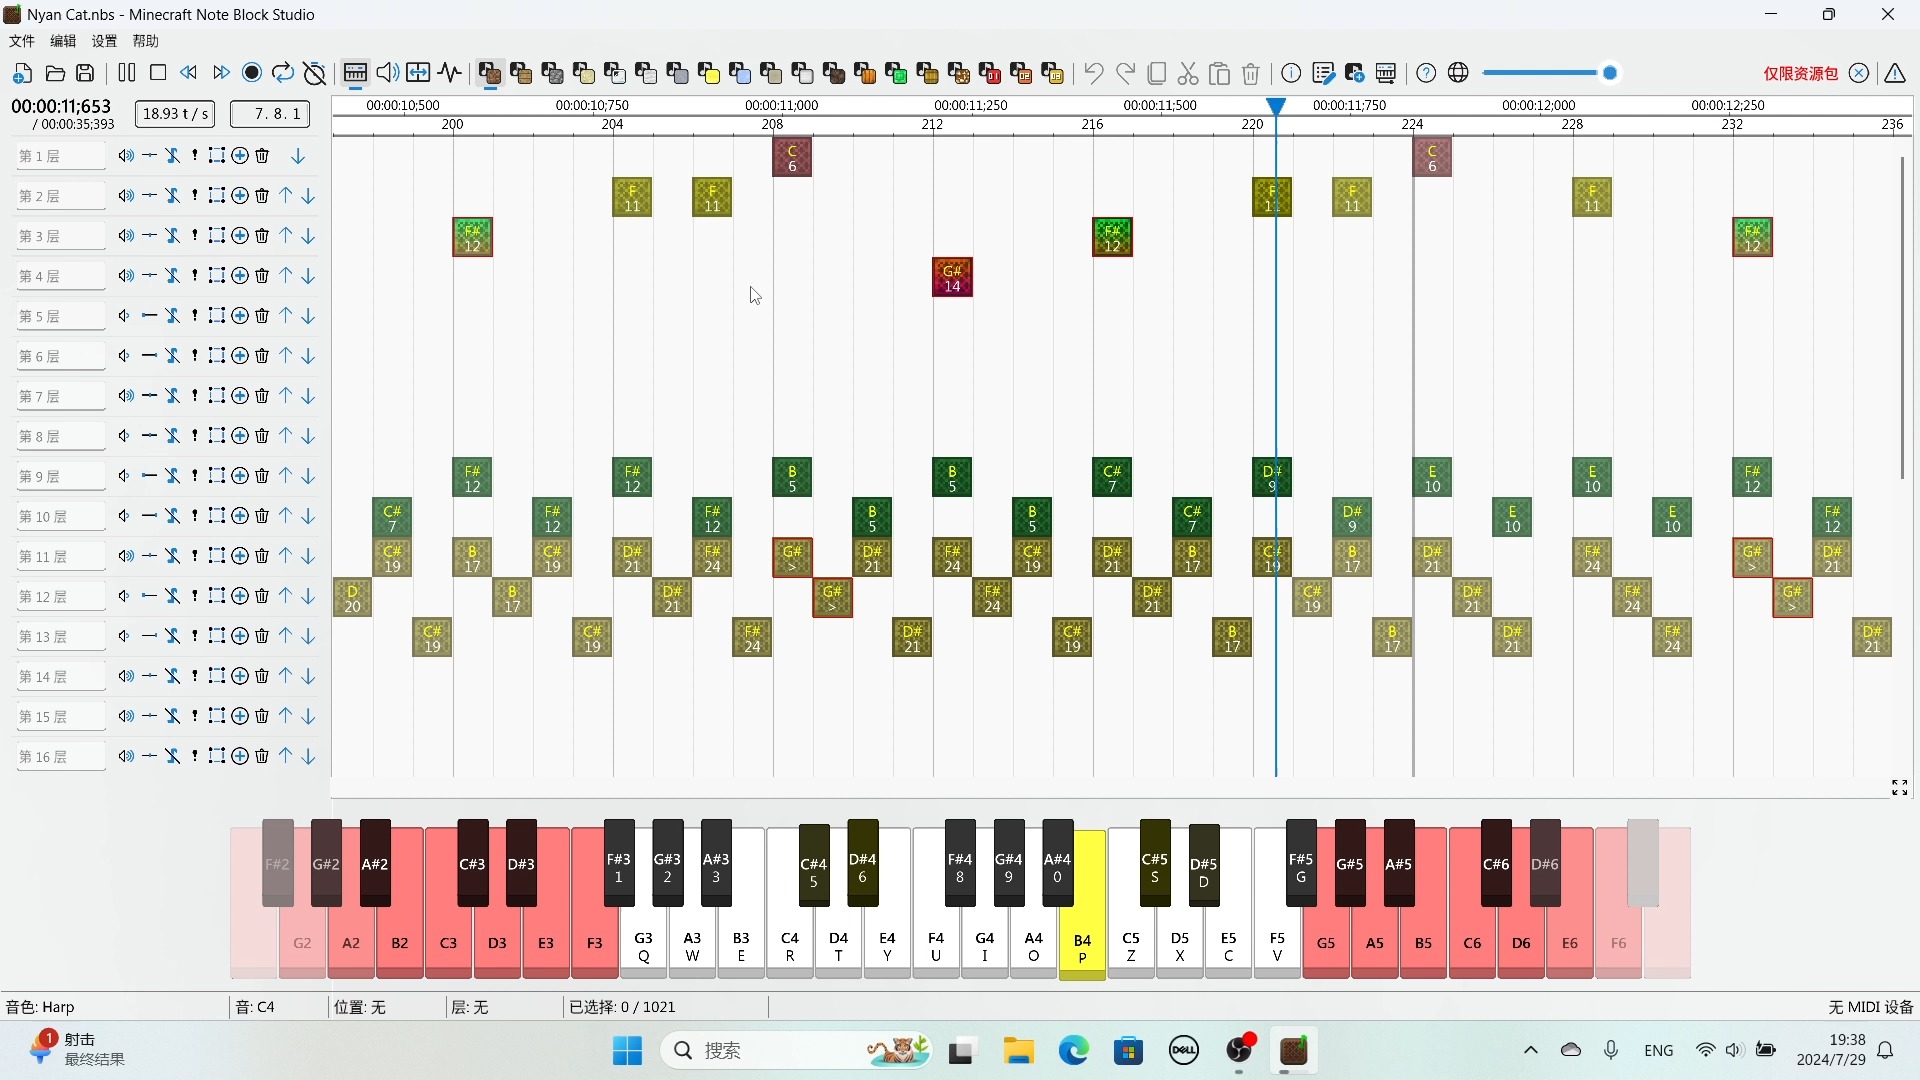Image resolution: width=1920 pixels, height=1080 pixels.
Task: Open song info with the circled i
Action: pyautogui.click(x=1292, y=73)
